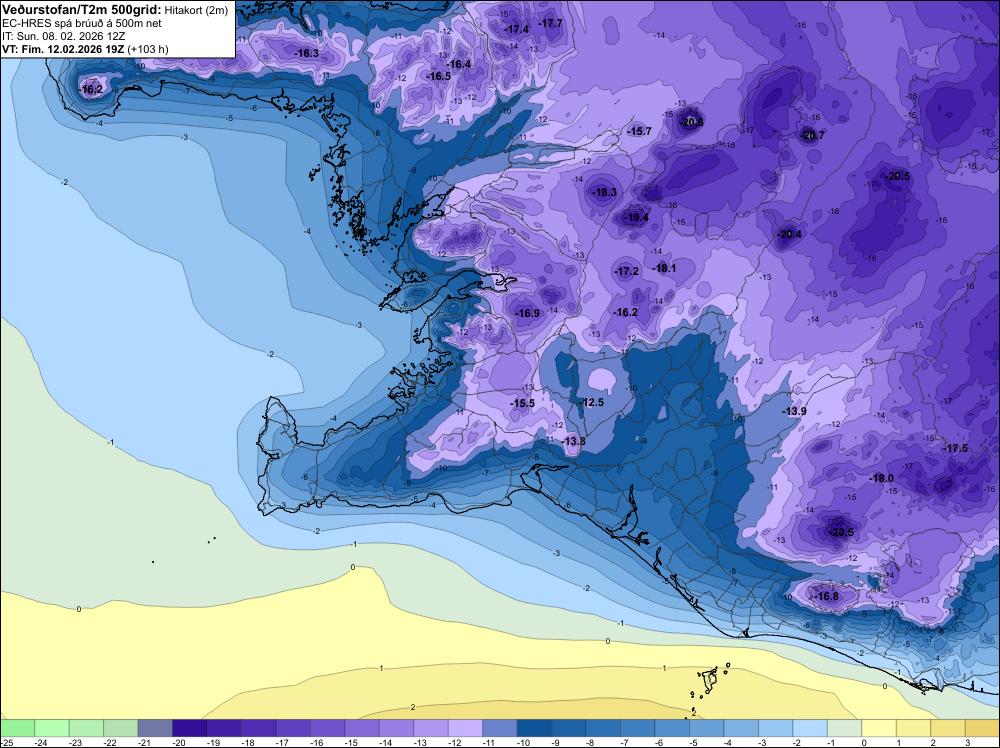
Task: Click the '-15.5' temperature value on the map
Action: (522, 403)
